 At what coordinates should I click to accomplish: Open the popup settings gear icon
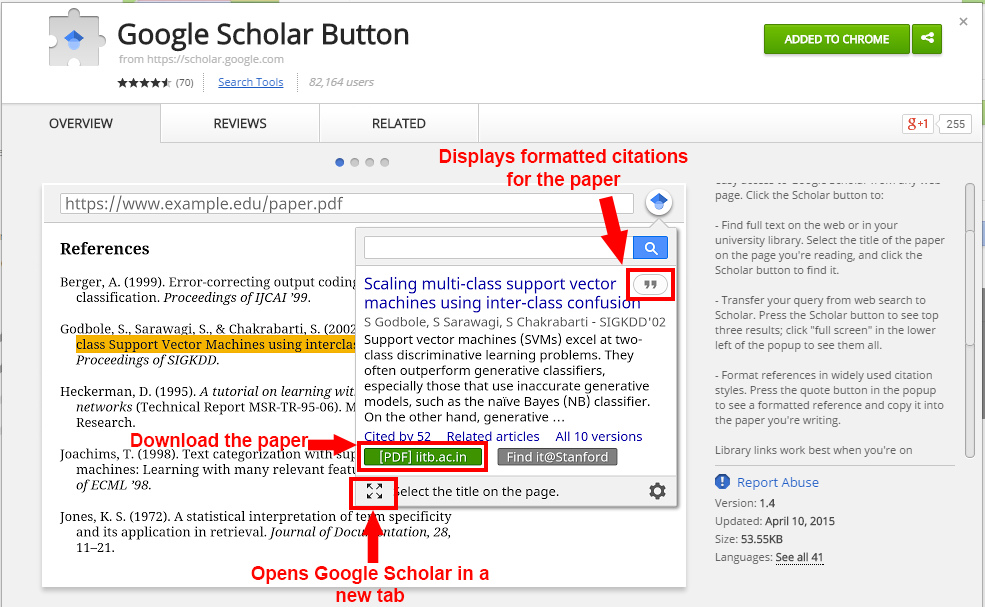pyautogui.click(x=657, y=491)
